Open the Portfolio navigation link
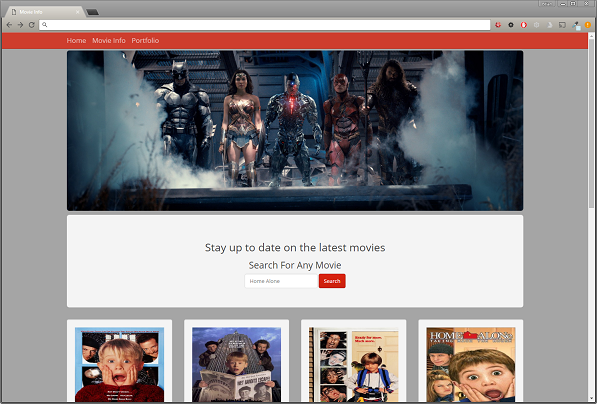 point(145,40)
